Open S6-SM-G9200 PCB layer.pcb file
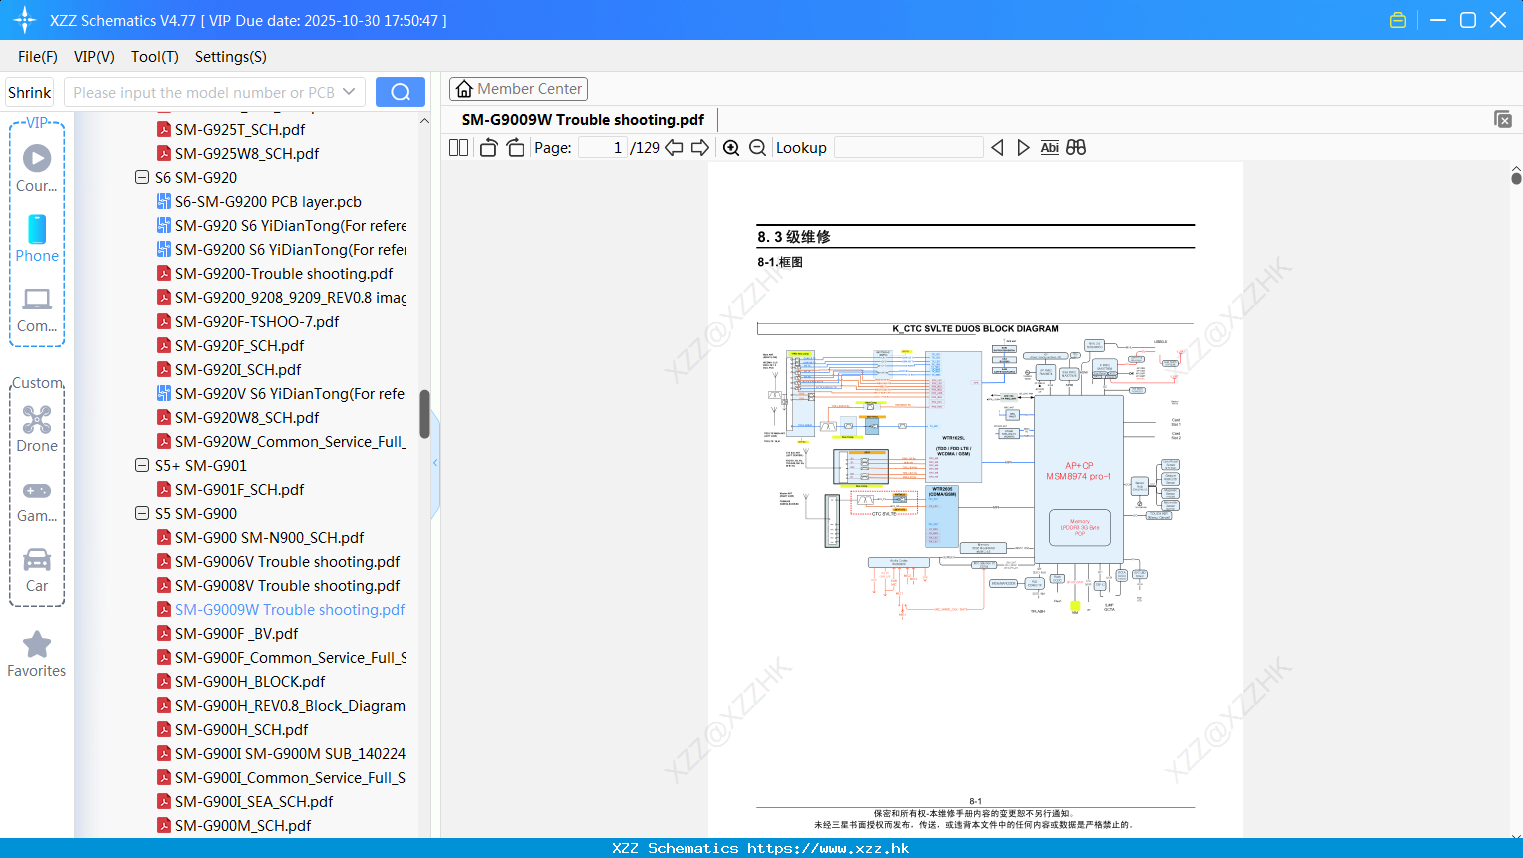The height and width of the screenshot is (858, 1523). click(268, 201)
